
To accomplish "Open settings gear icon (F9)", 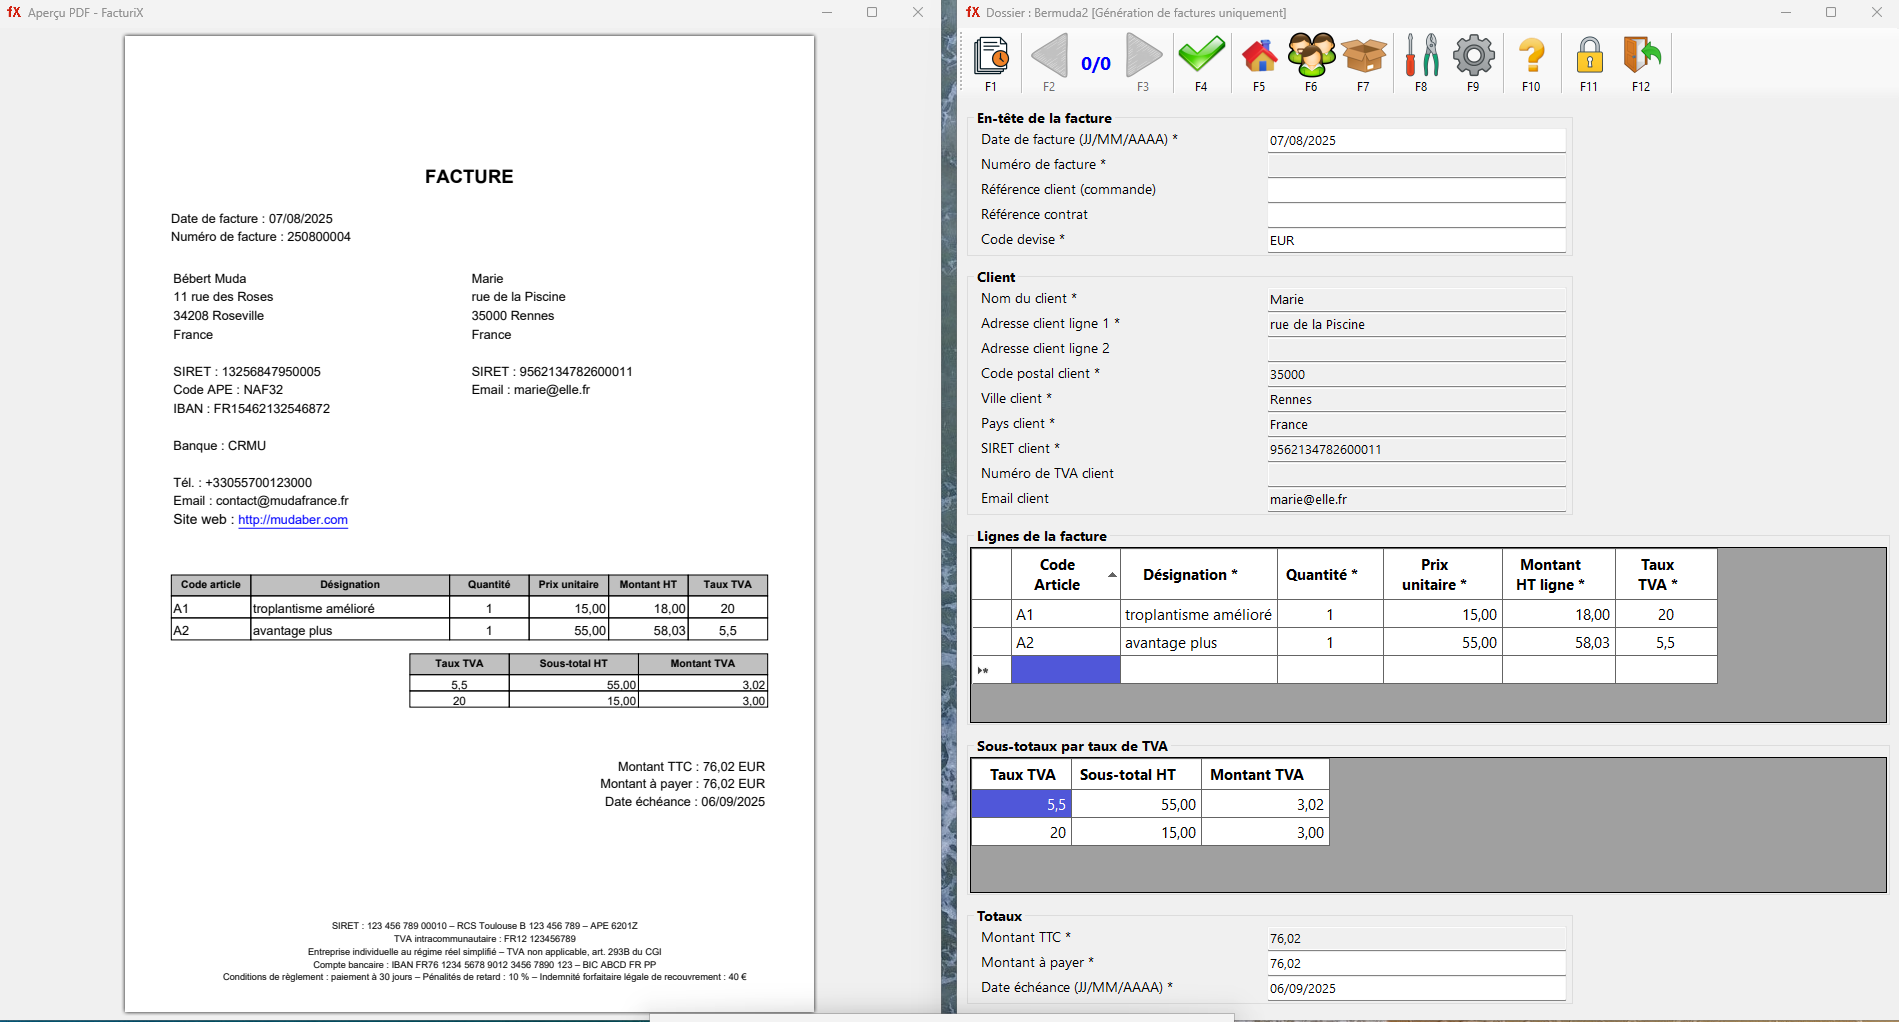I will coord(1473,56).
